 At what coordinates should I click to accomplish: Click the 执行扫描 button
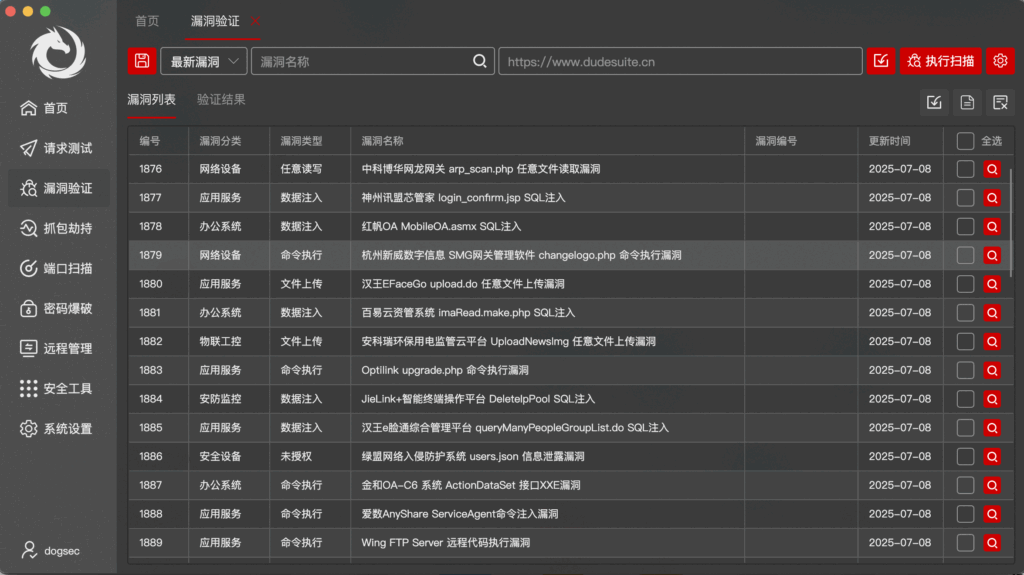tap(940, 61)
